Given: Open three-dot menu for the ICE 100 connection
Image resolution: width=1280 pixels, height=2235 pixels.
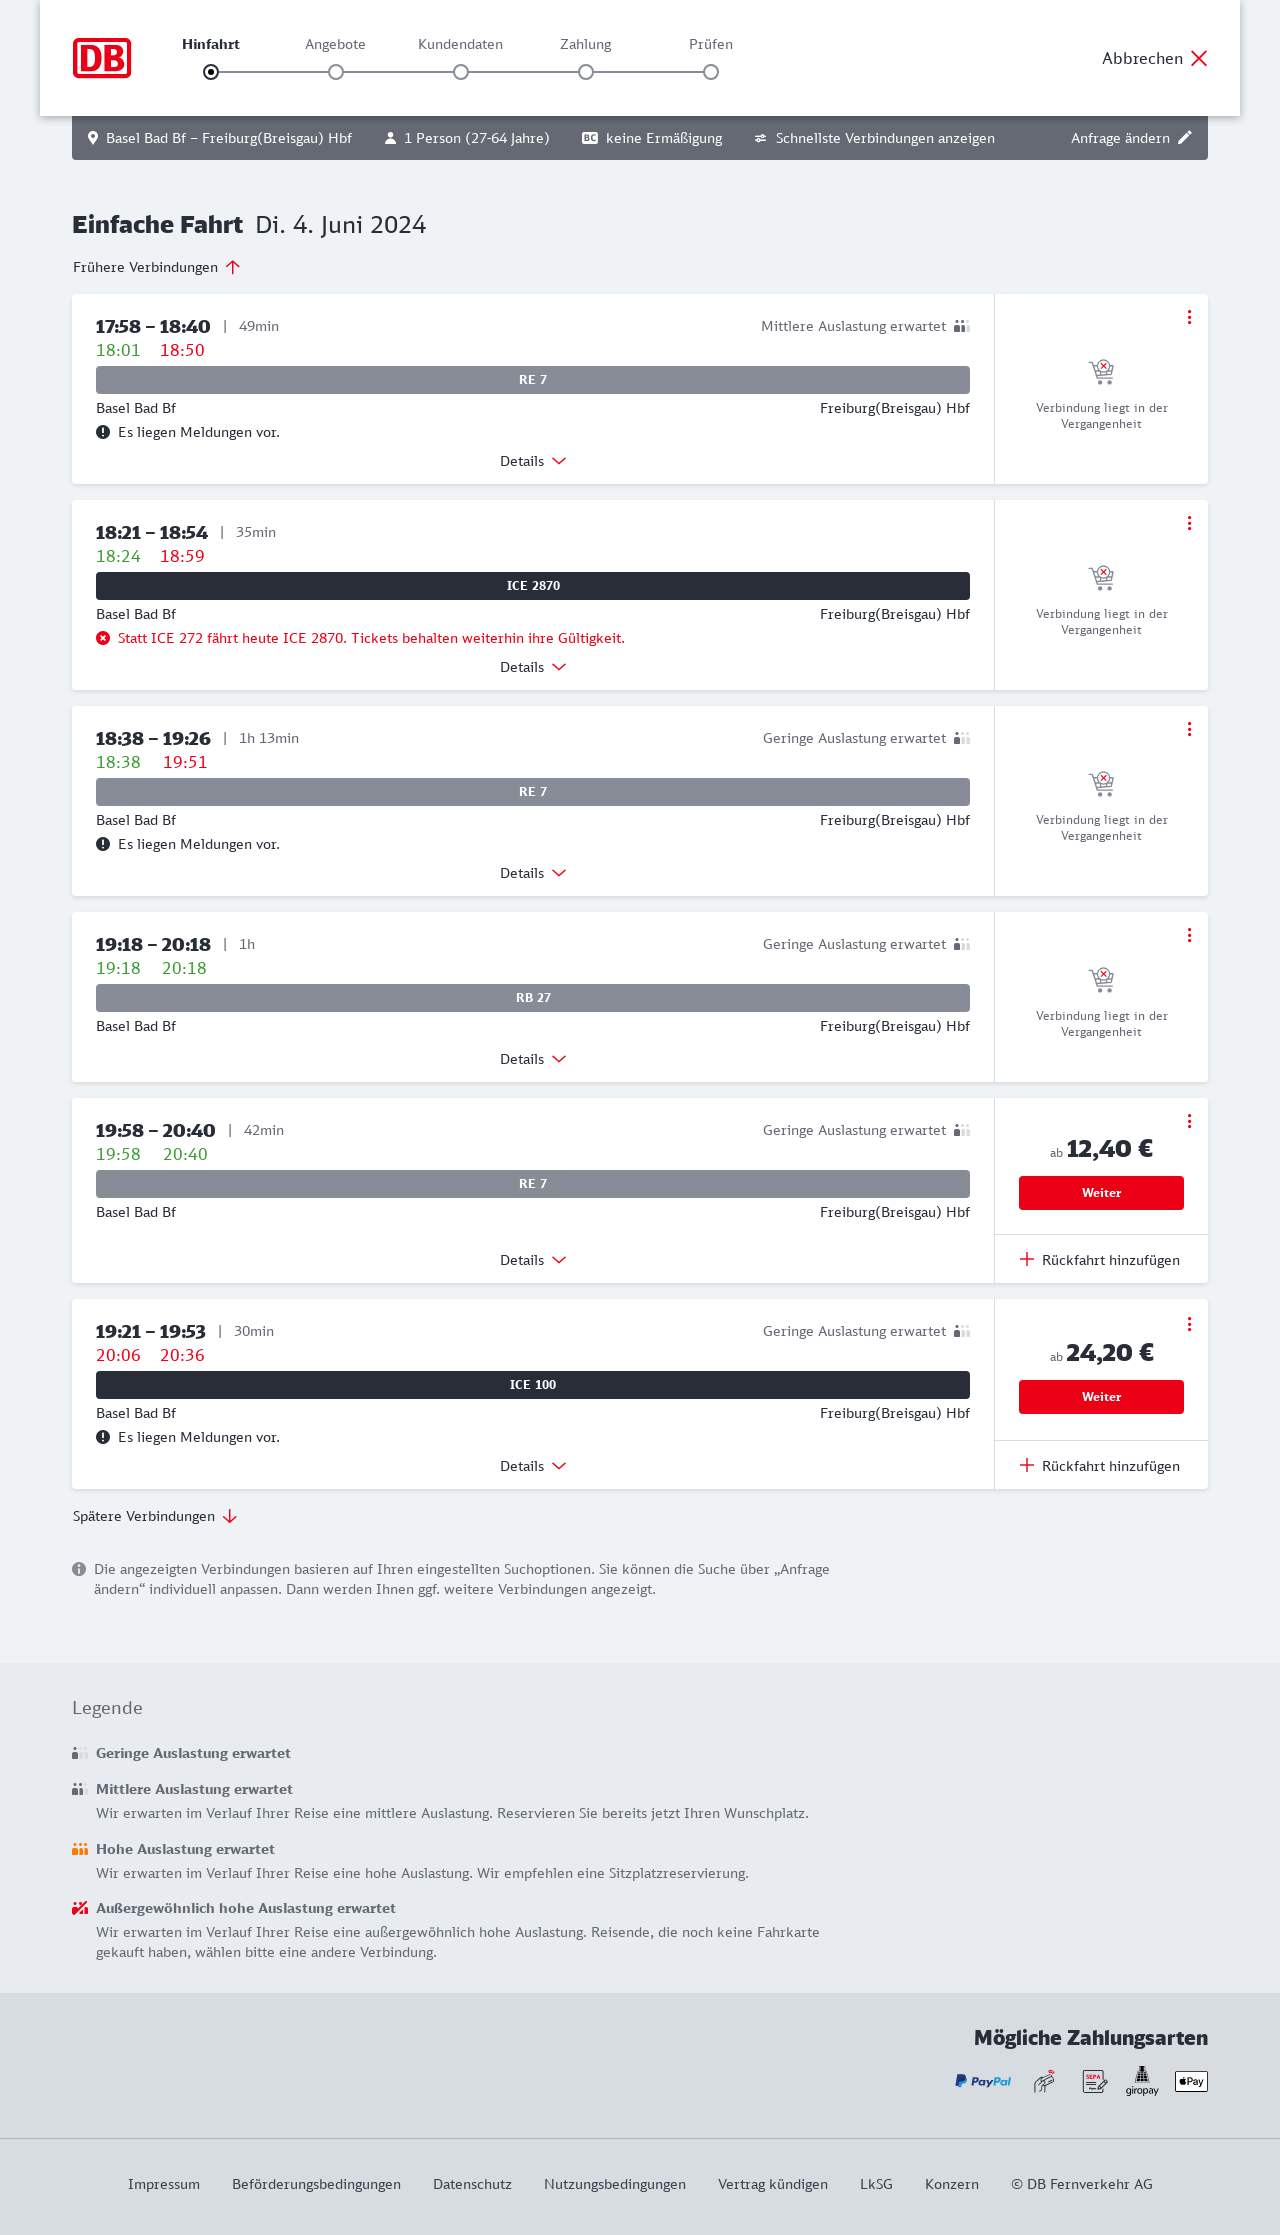Looking at the screenshot, I should pyautogui.click(x=1189, y=1324).
